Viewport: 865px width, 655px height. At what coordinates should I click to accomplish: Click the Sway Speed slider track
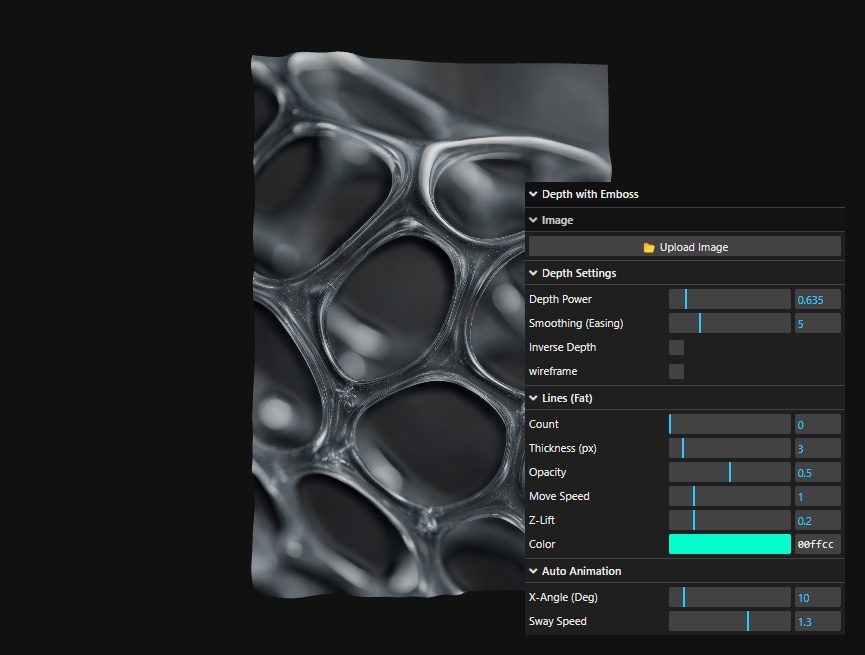click(729, 621)
